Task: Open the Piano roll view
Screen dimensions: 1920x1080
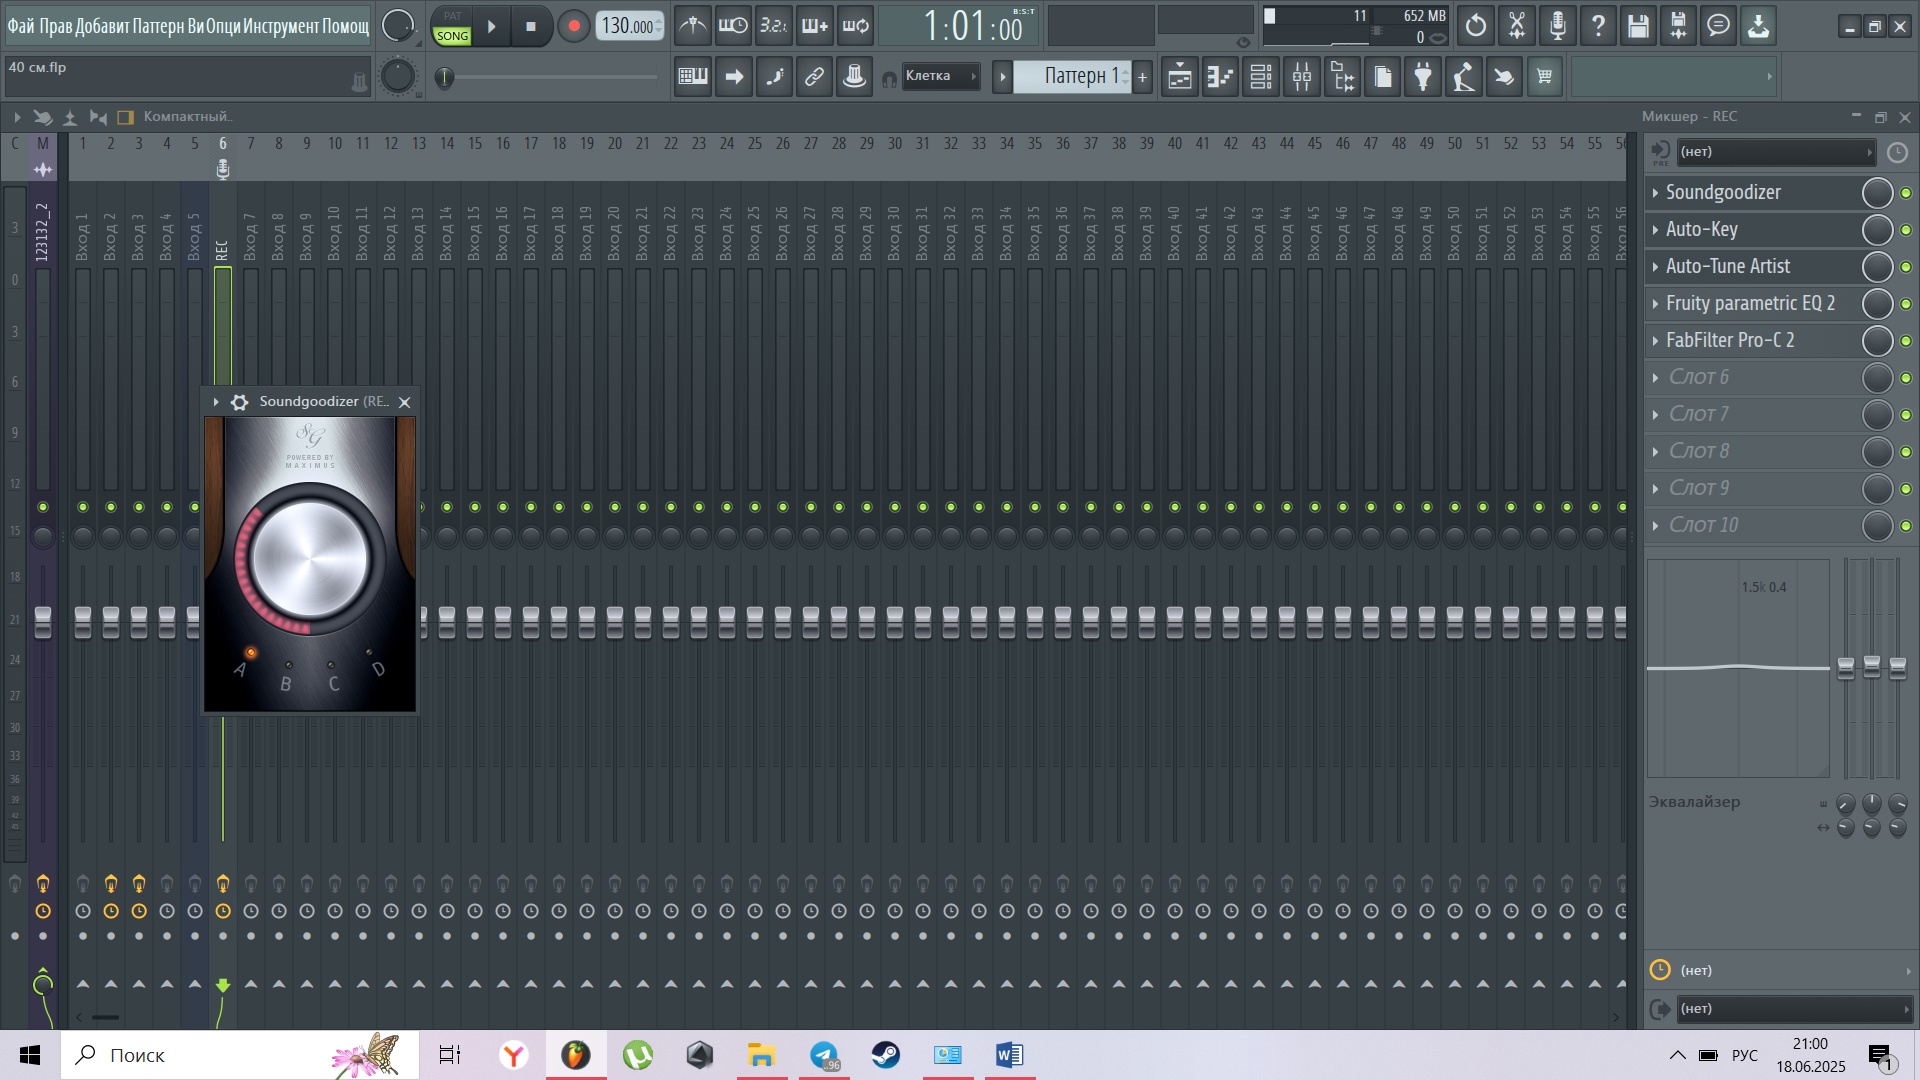Action: (x=1220, y=77)
